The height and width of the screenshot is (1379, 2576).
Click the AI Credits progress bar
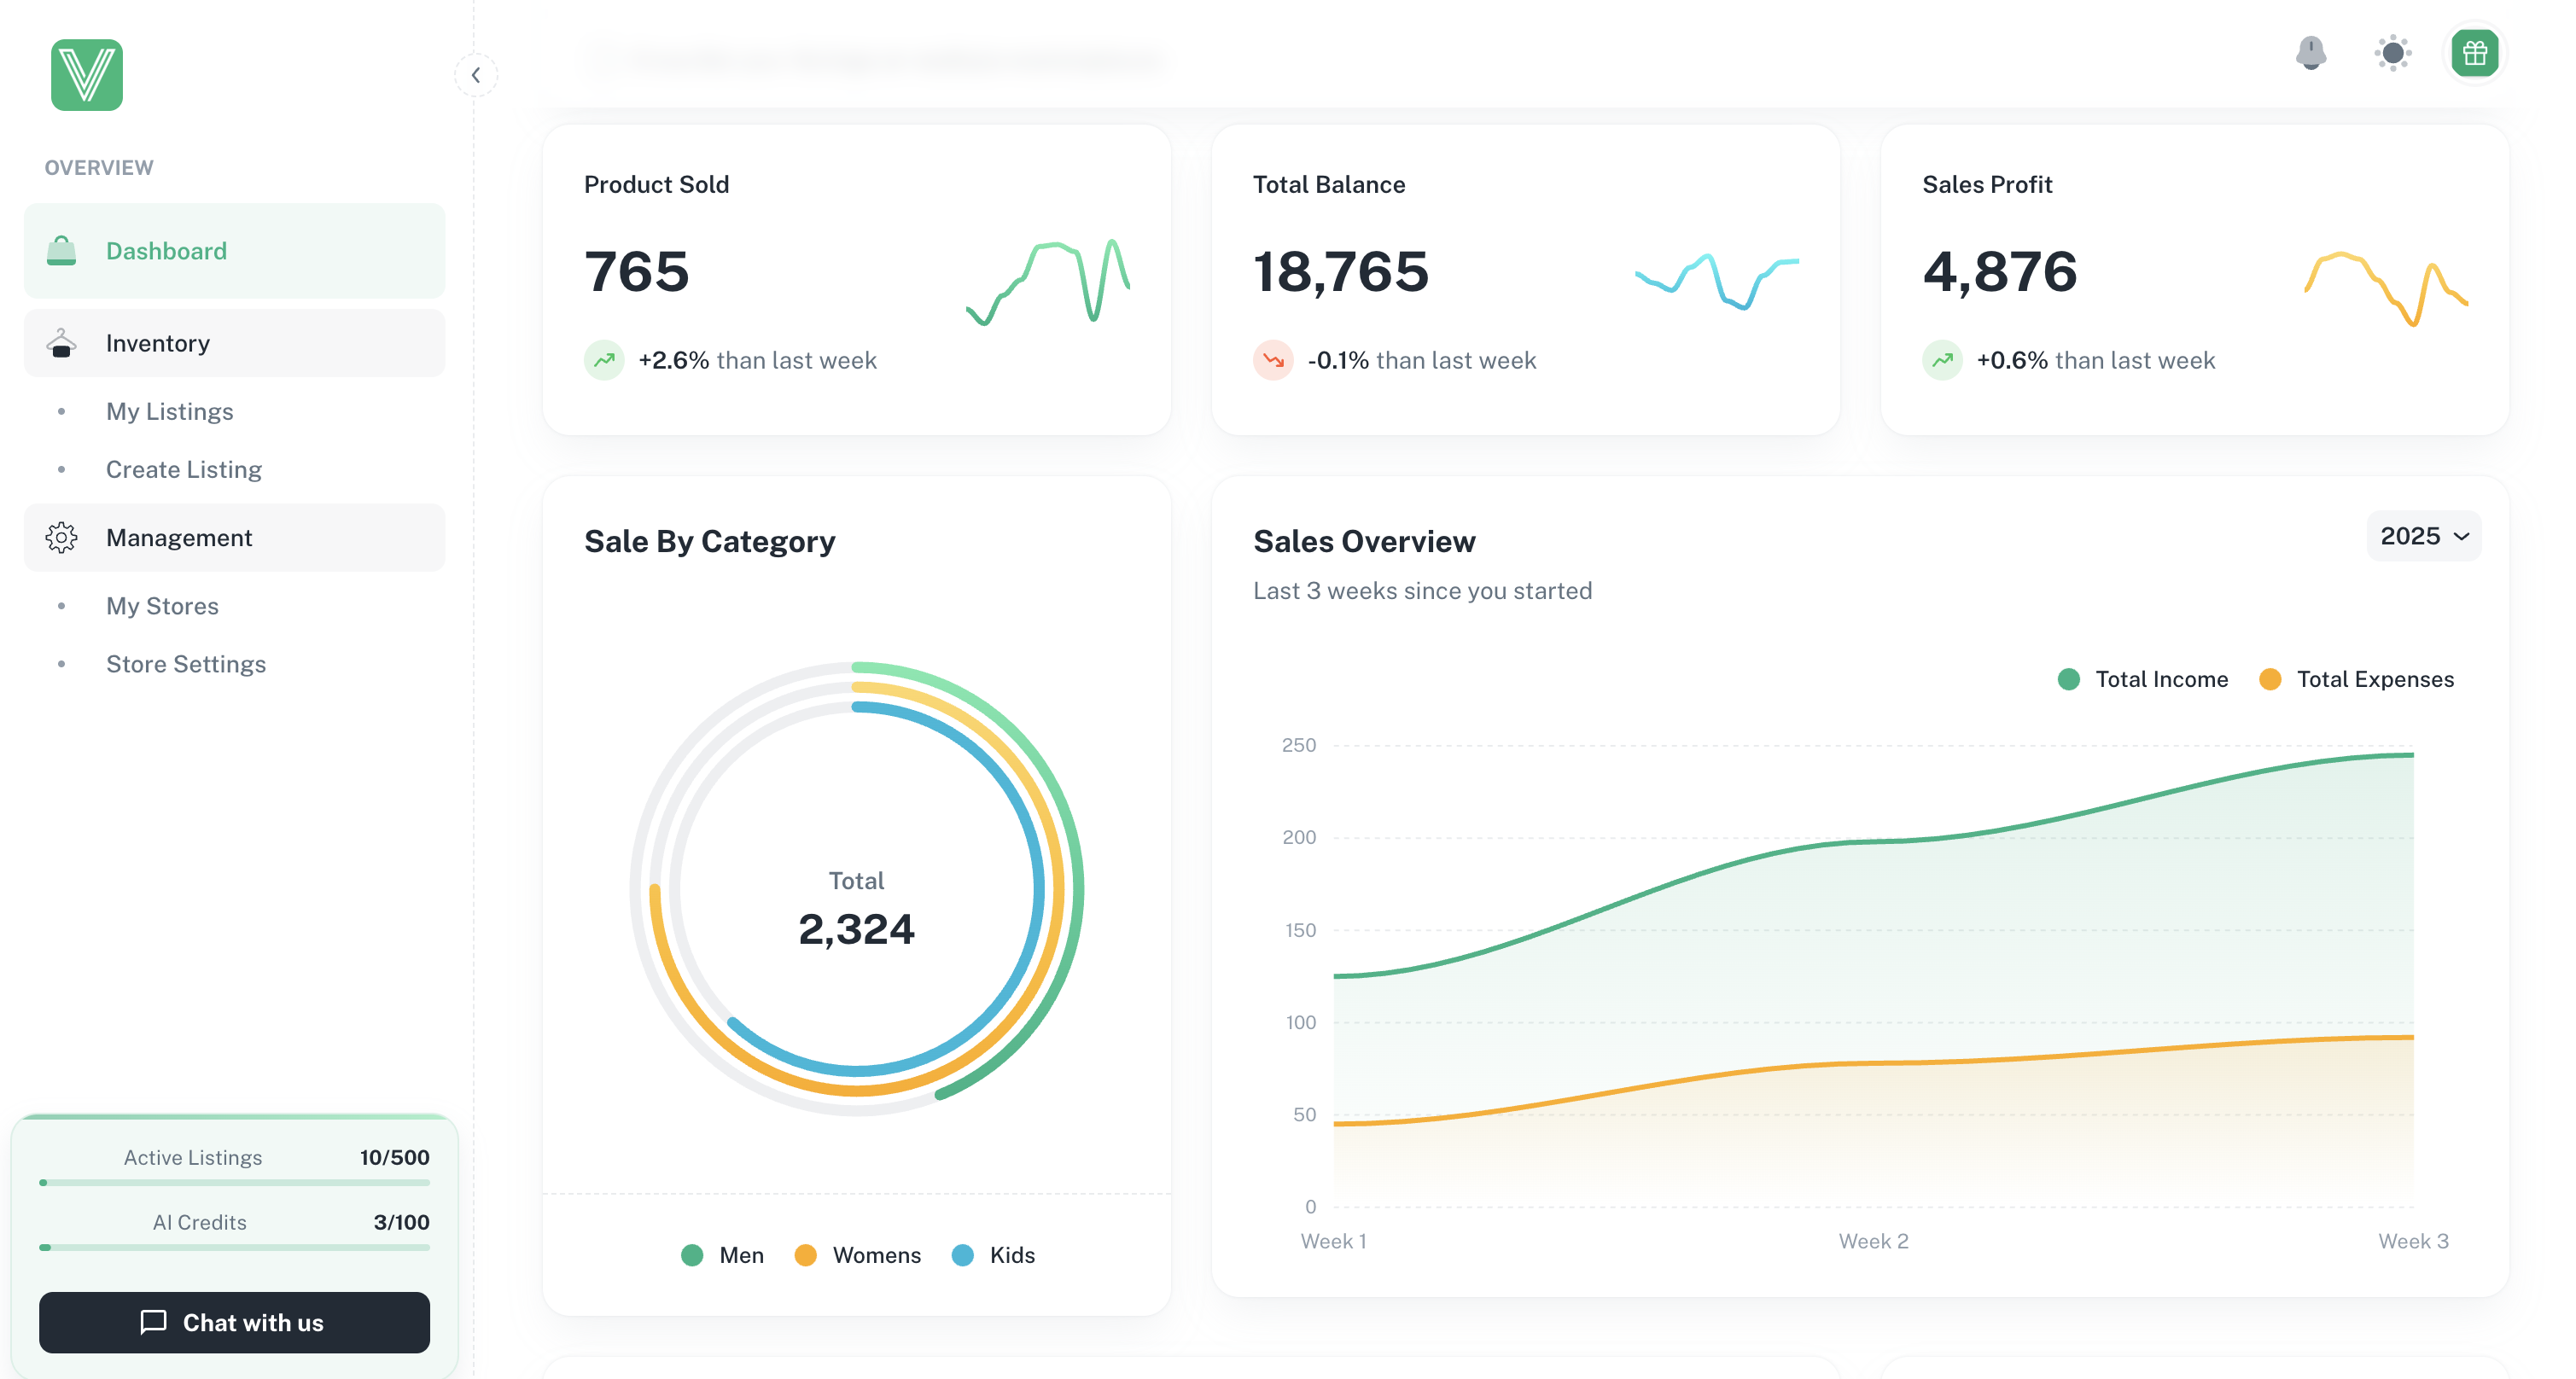[235, 1247]
